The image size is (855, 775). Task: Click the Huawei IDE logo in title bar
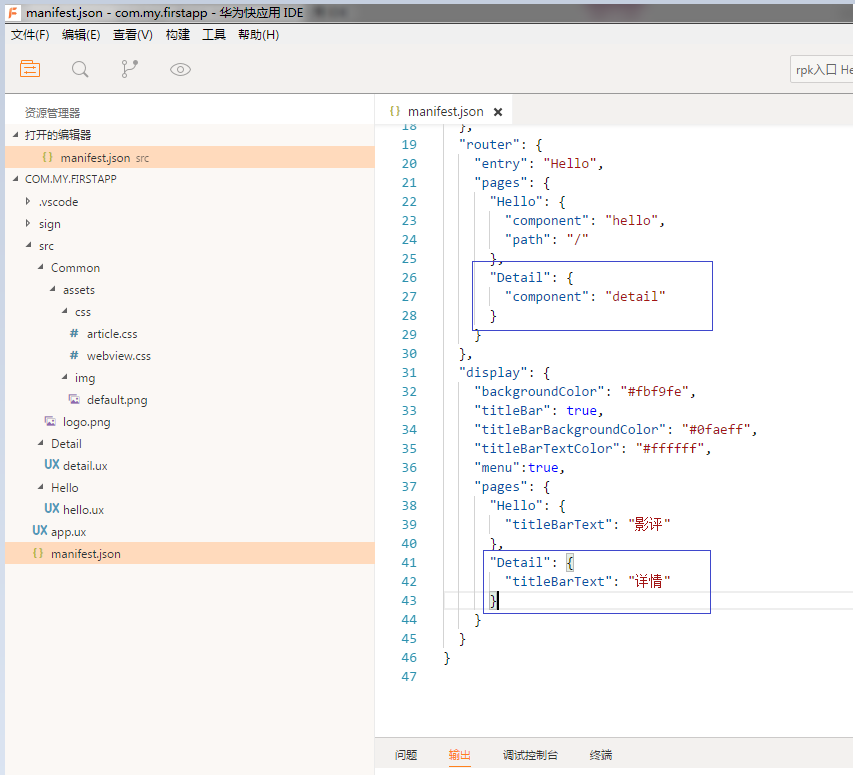(x=14, y=12)
